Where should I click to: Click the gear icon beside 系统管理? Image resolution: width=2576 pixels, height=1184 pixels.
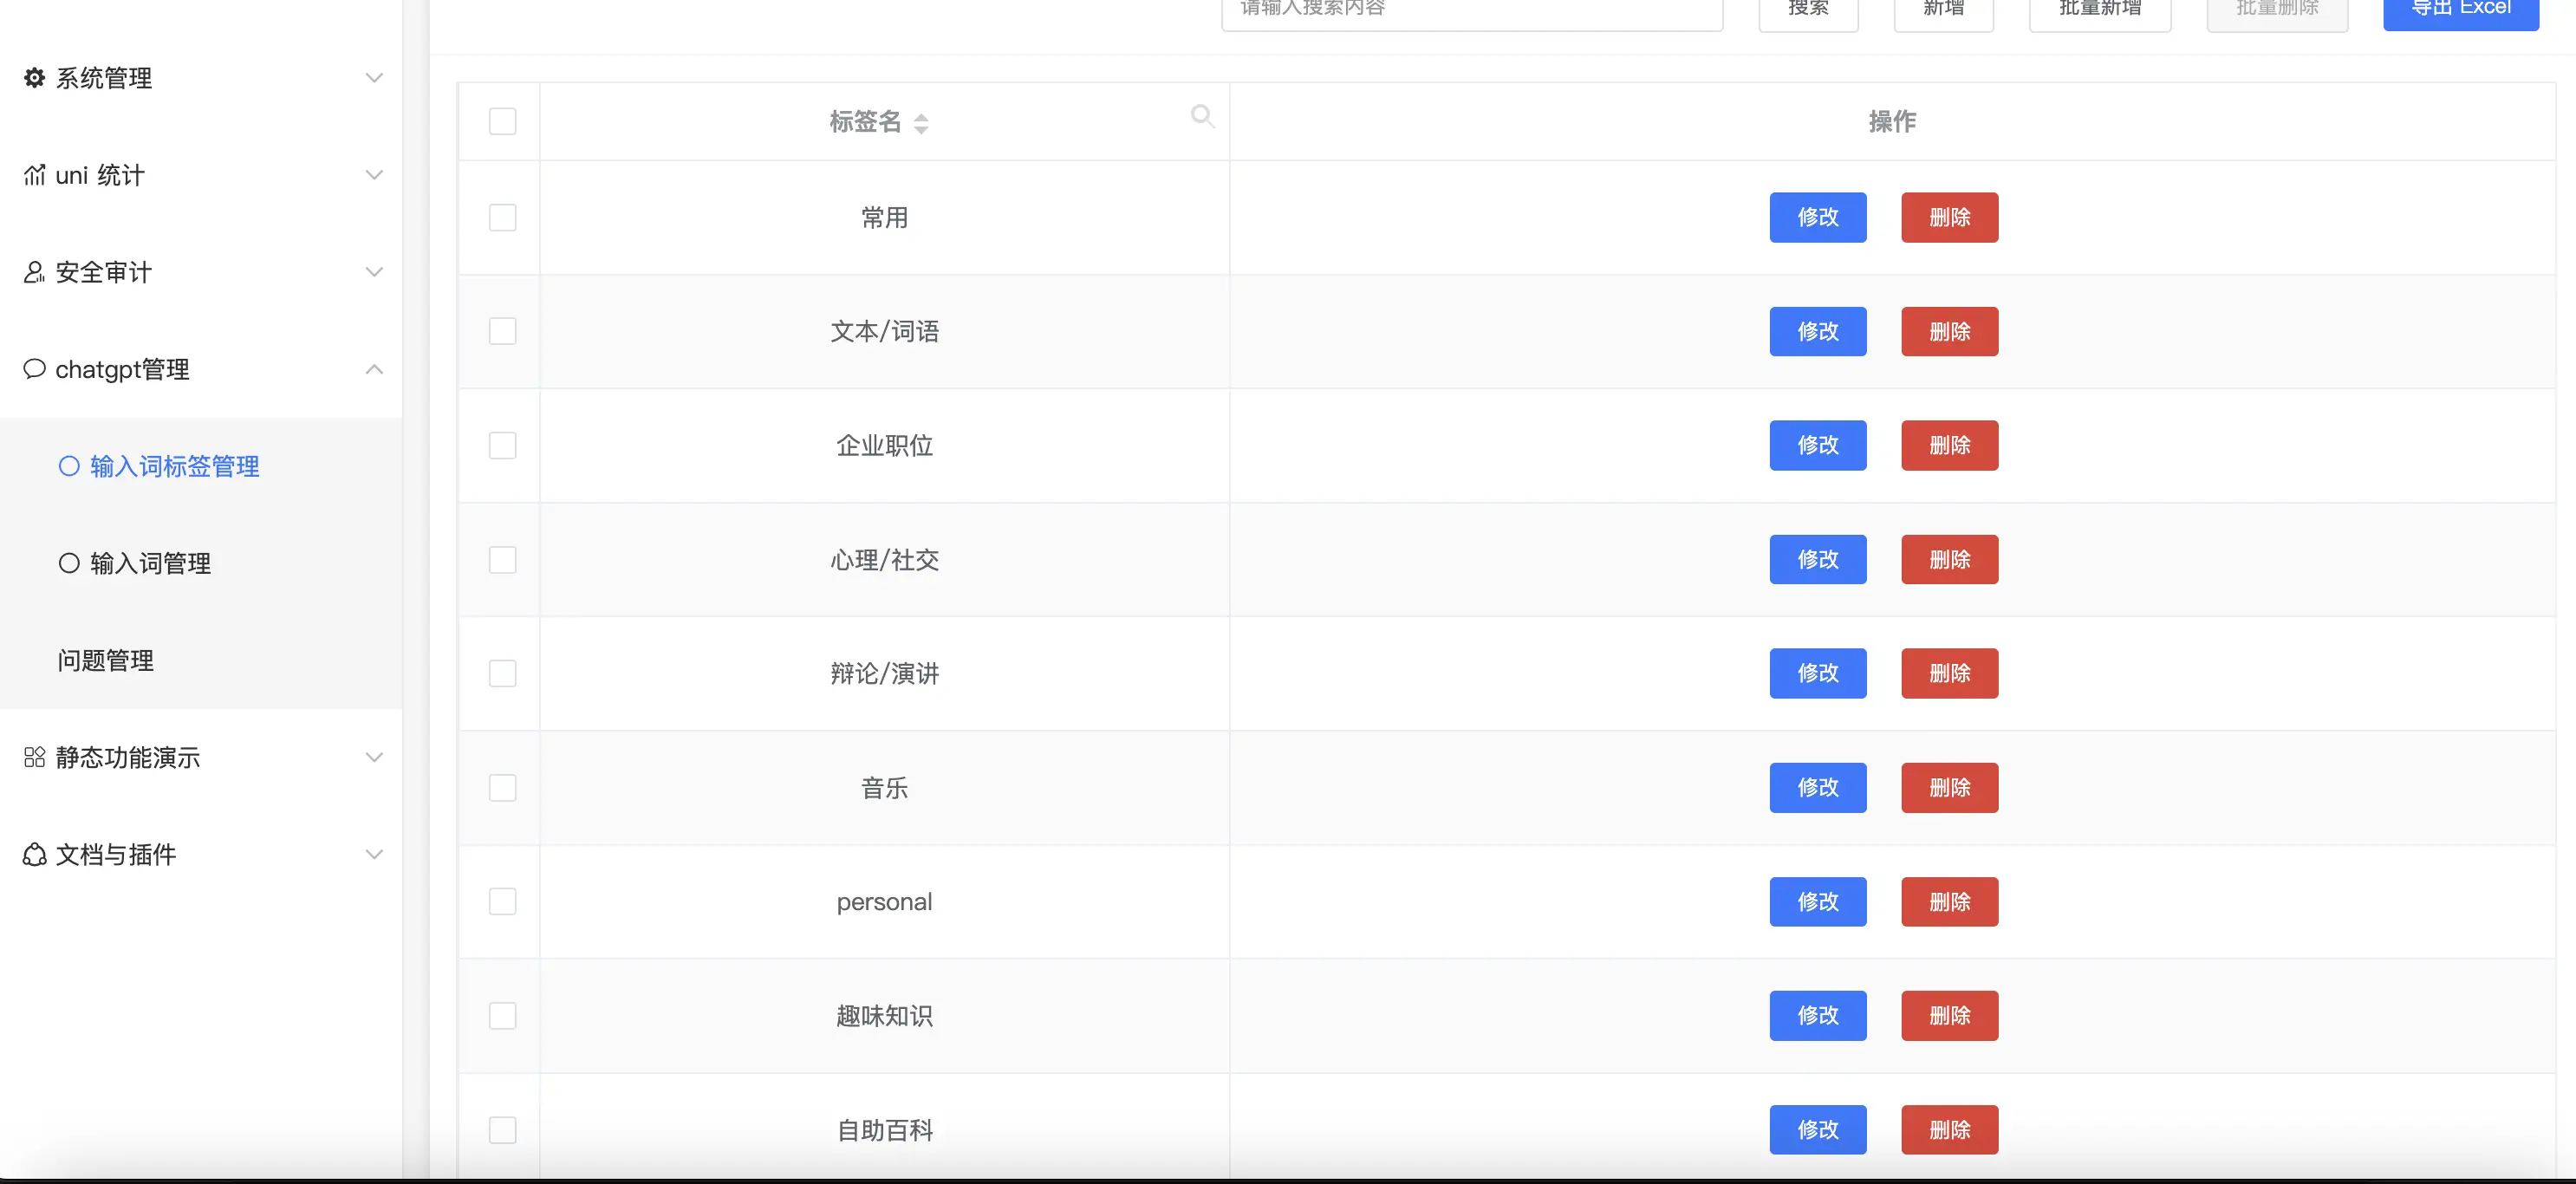(x=34, y=78)
